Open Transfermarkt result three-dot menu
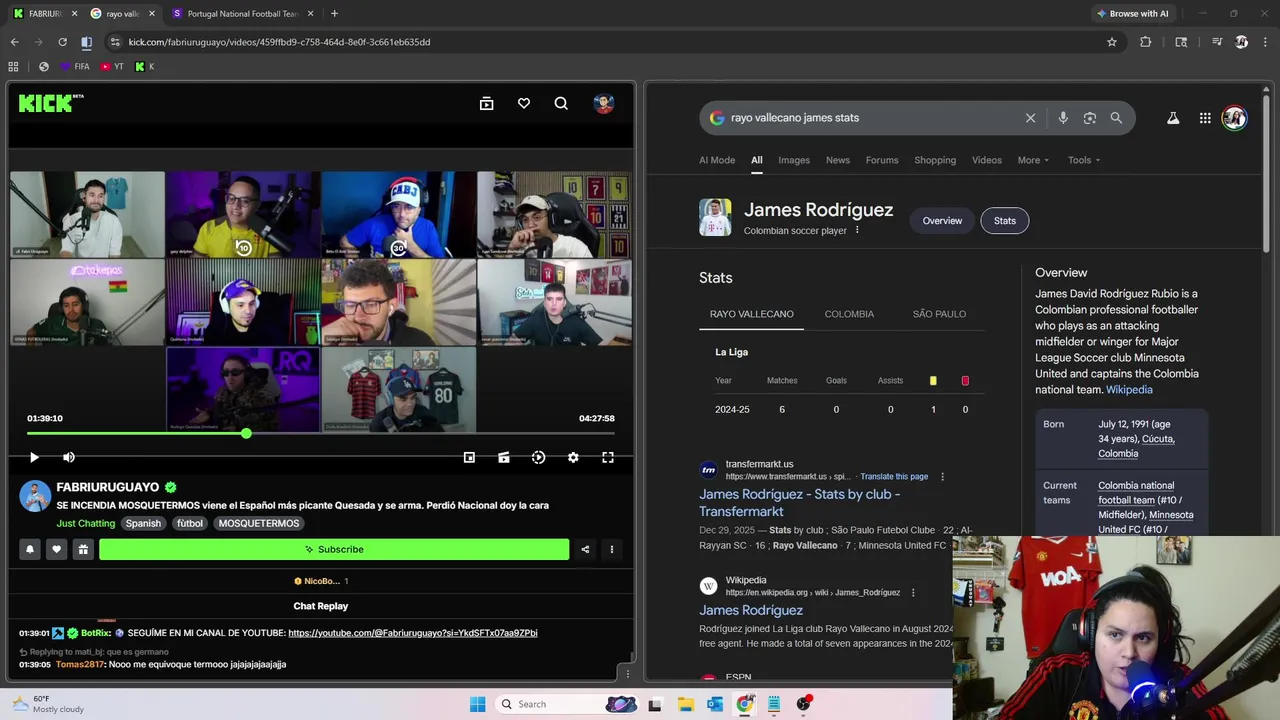Screen dimensions: 1280x720 [942, 477]
